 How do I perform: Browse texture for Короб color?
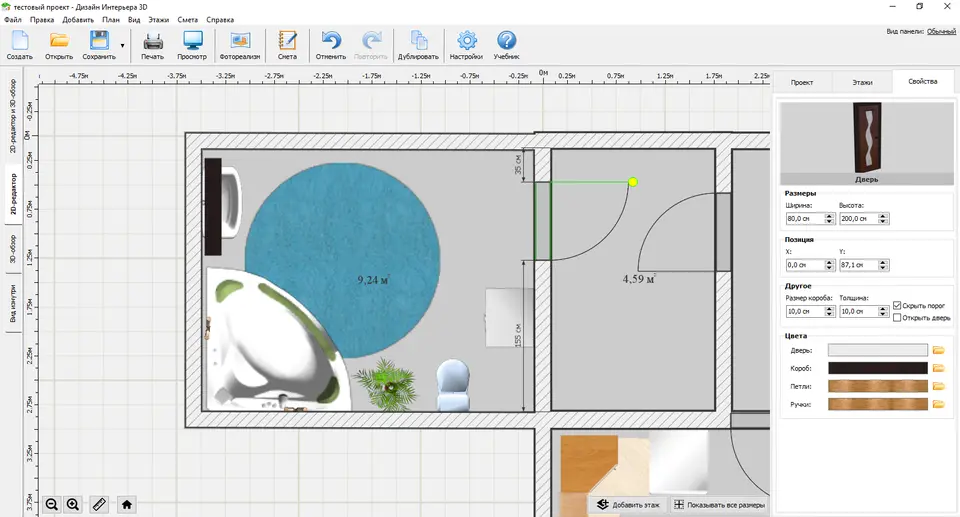938,368
